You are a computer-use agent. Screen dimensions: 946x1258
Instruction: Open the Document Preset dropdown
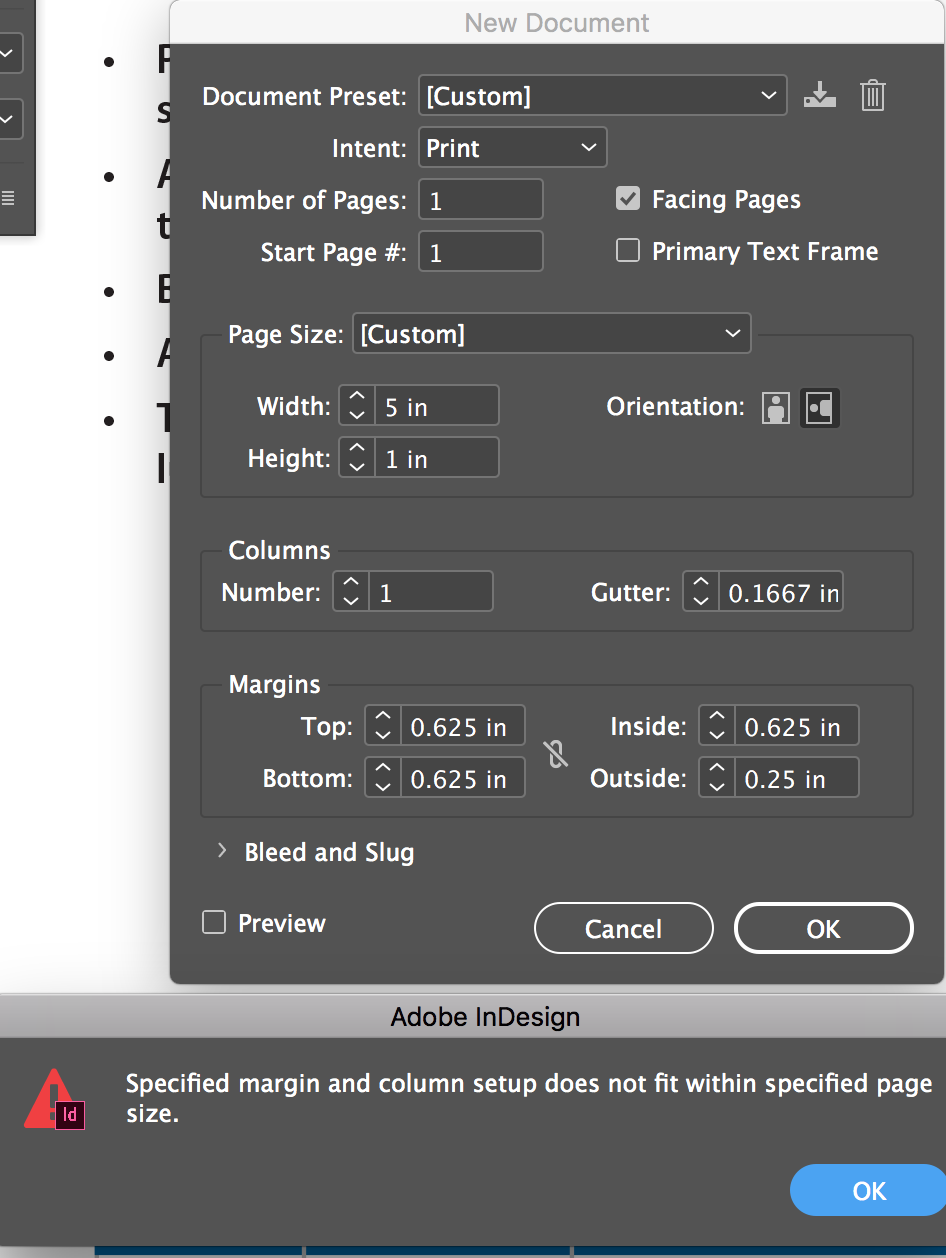point(601,95)
